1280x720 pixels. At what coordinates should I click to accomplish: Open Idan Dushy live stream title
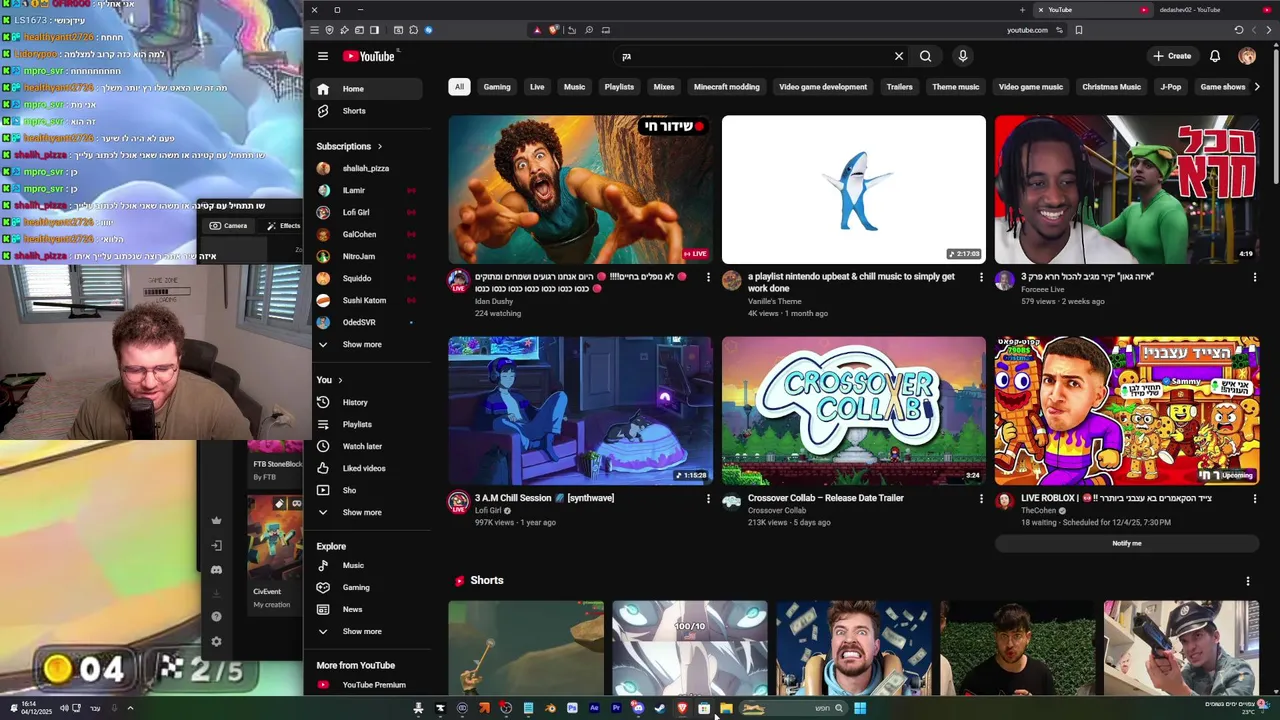coord(583,282)
